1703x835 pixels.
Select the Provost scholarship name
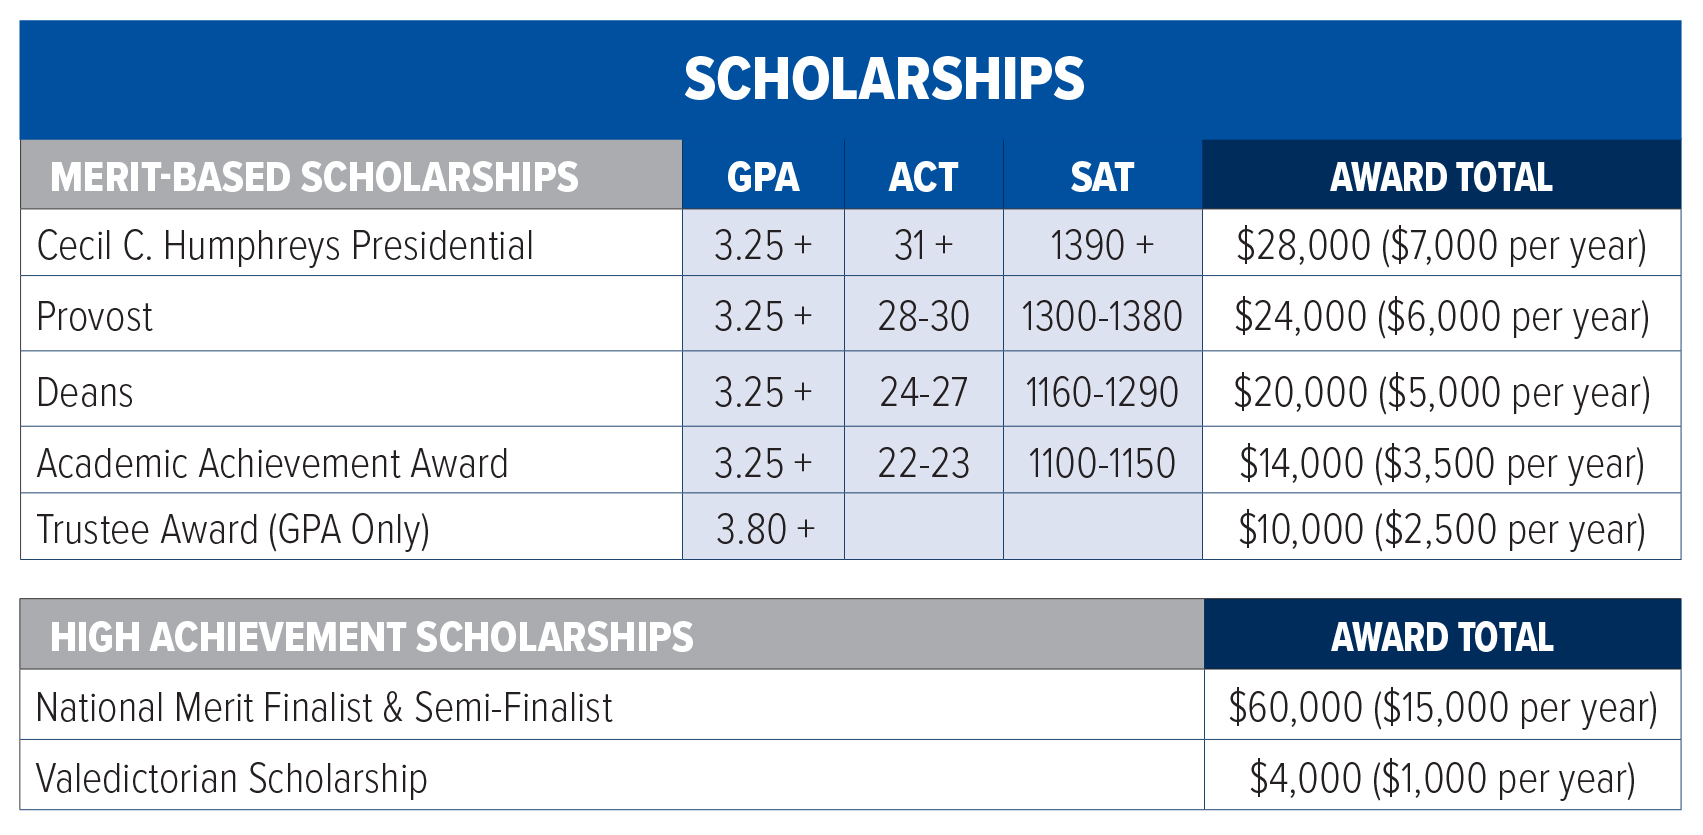pyautogui.click(x=95, y=316)
